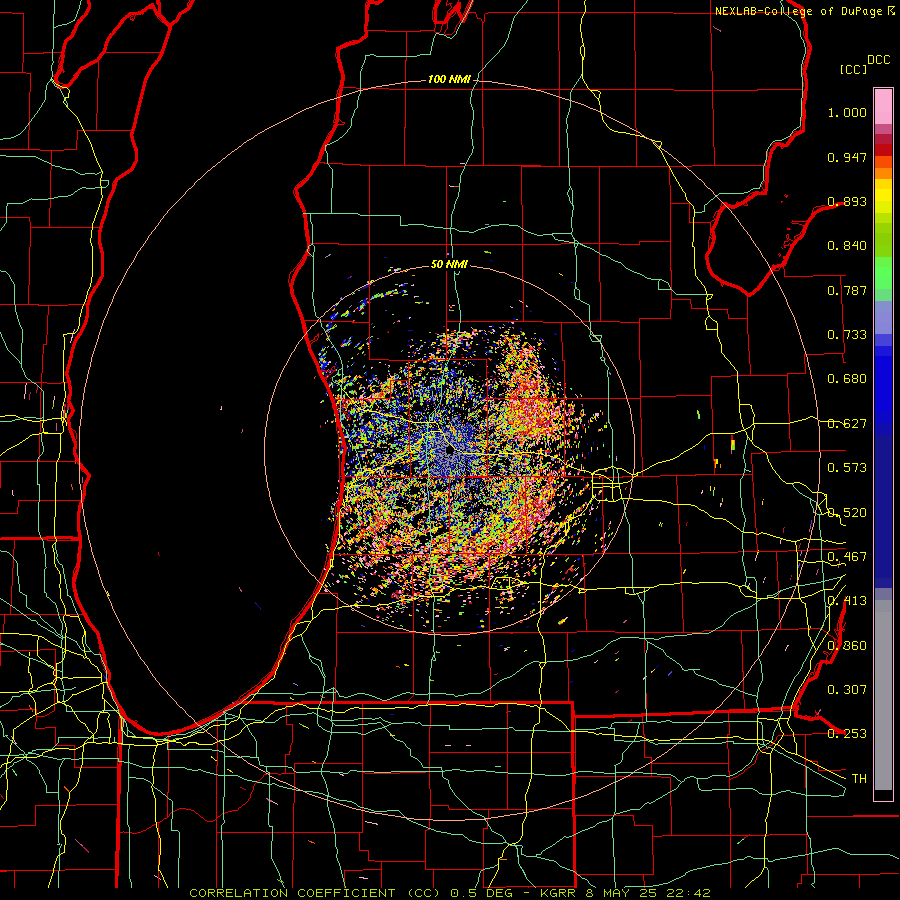This screenshot has height=900, width=900.
Task: Click the 0.467 legend value
Action: (x=847, y=557)
